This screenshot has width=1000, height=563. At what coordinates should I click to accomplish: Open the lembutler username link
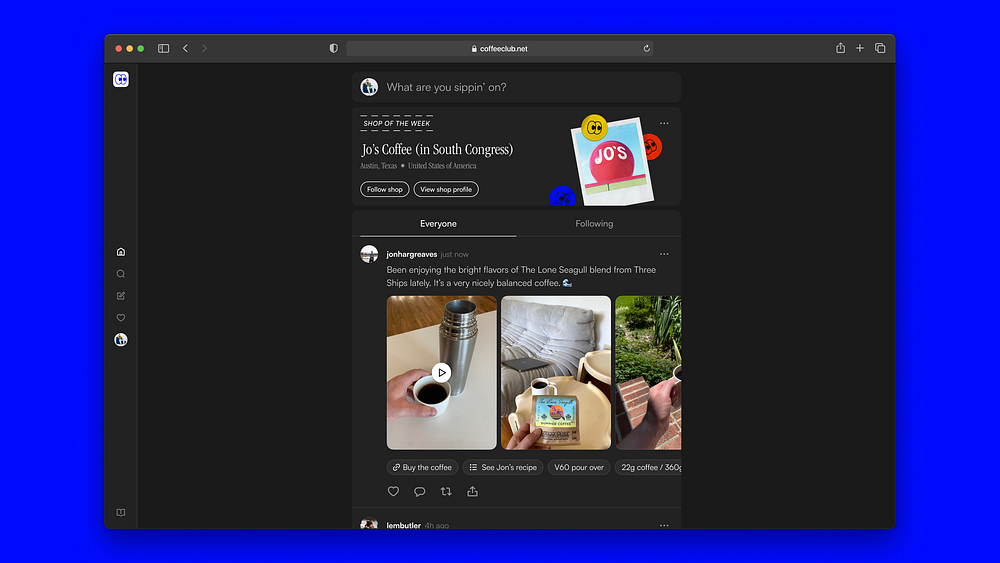click(x=404, y=525)
